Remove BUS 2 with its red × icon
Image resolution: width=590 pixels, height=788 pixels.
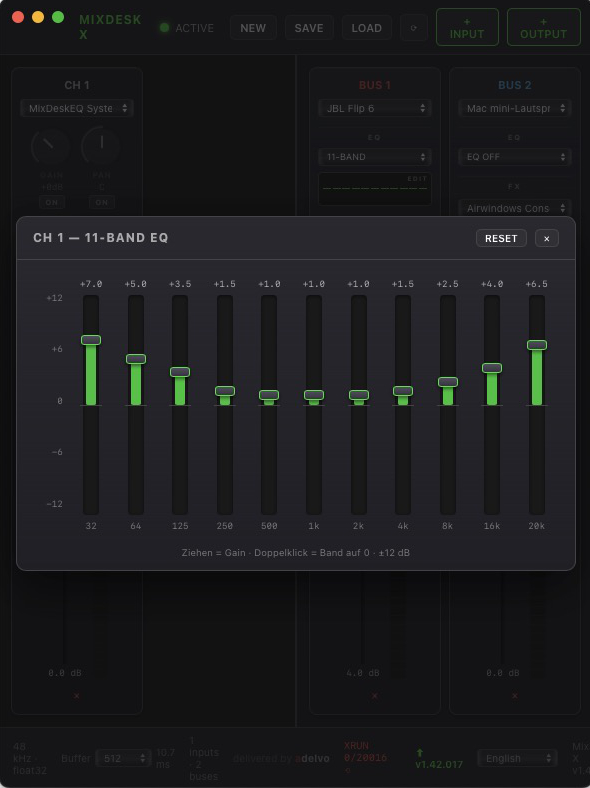(515, 696)
